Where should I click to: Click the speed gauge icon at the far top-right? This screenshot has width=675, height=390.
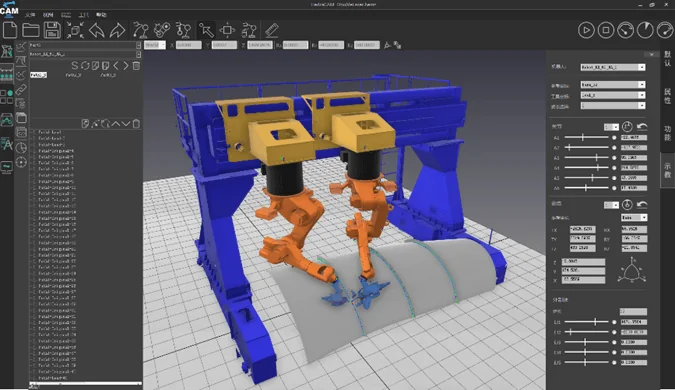(x=665, y=30)
